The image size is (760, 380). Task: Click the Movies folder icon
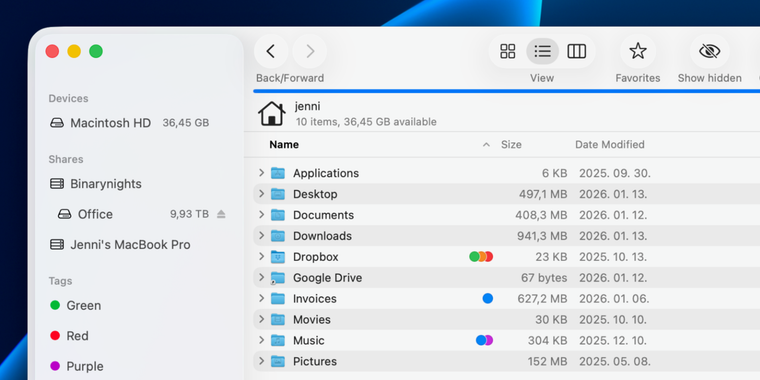coord(278,319)
